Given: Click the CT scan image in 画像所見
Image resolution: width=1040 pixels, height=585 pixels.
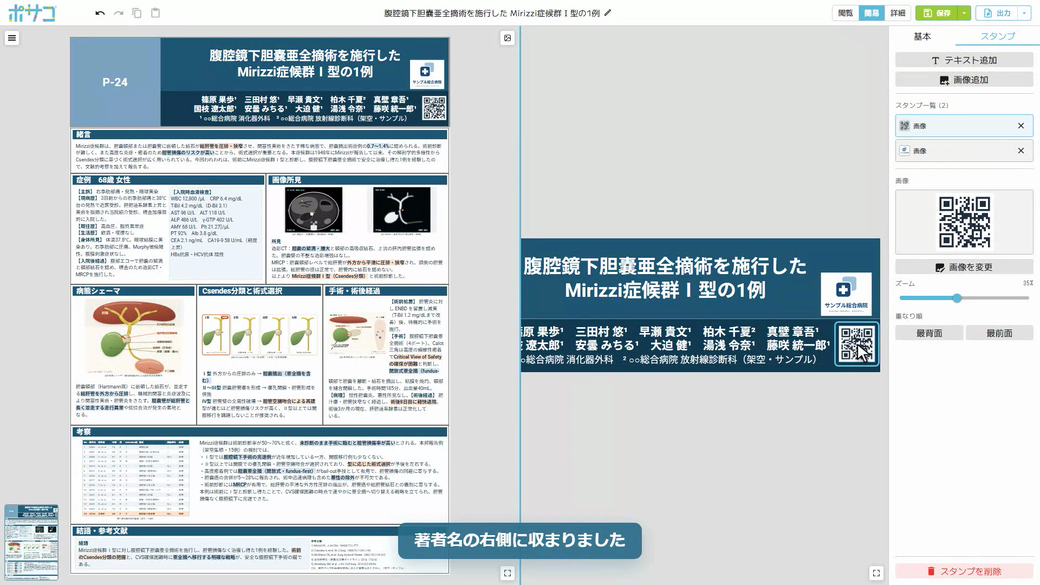Looking at the screenshot, I should (314, 210).
